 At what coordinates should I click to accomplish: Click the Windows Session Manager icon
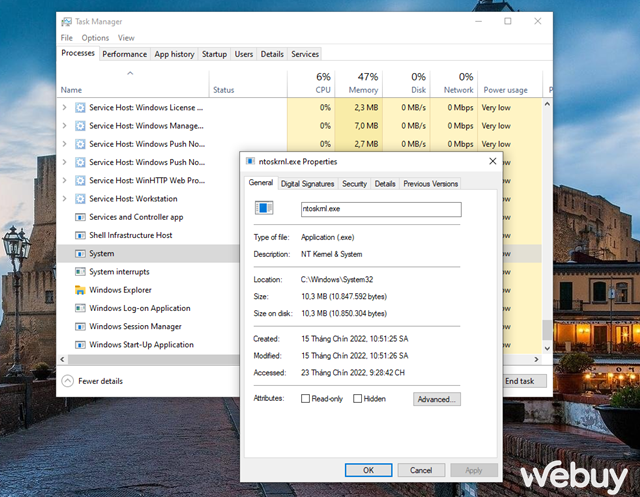tap(80, 326)
